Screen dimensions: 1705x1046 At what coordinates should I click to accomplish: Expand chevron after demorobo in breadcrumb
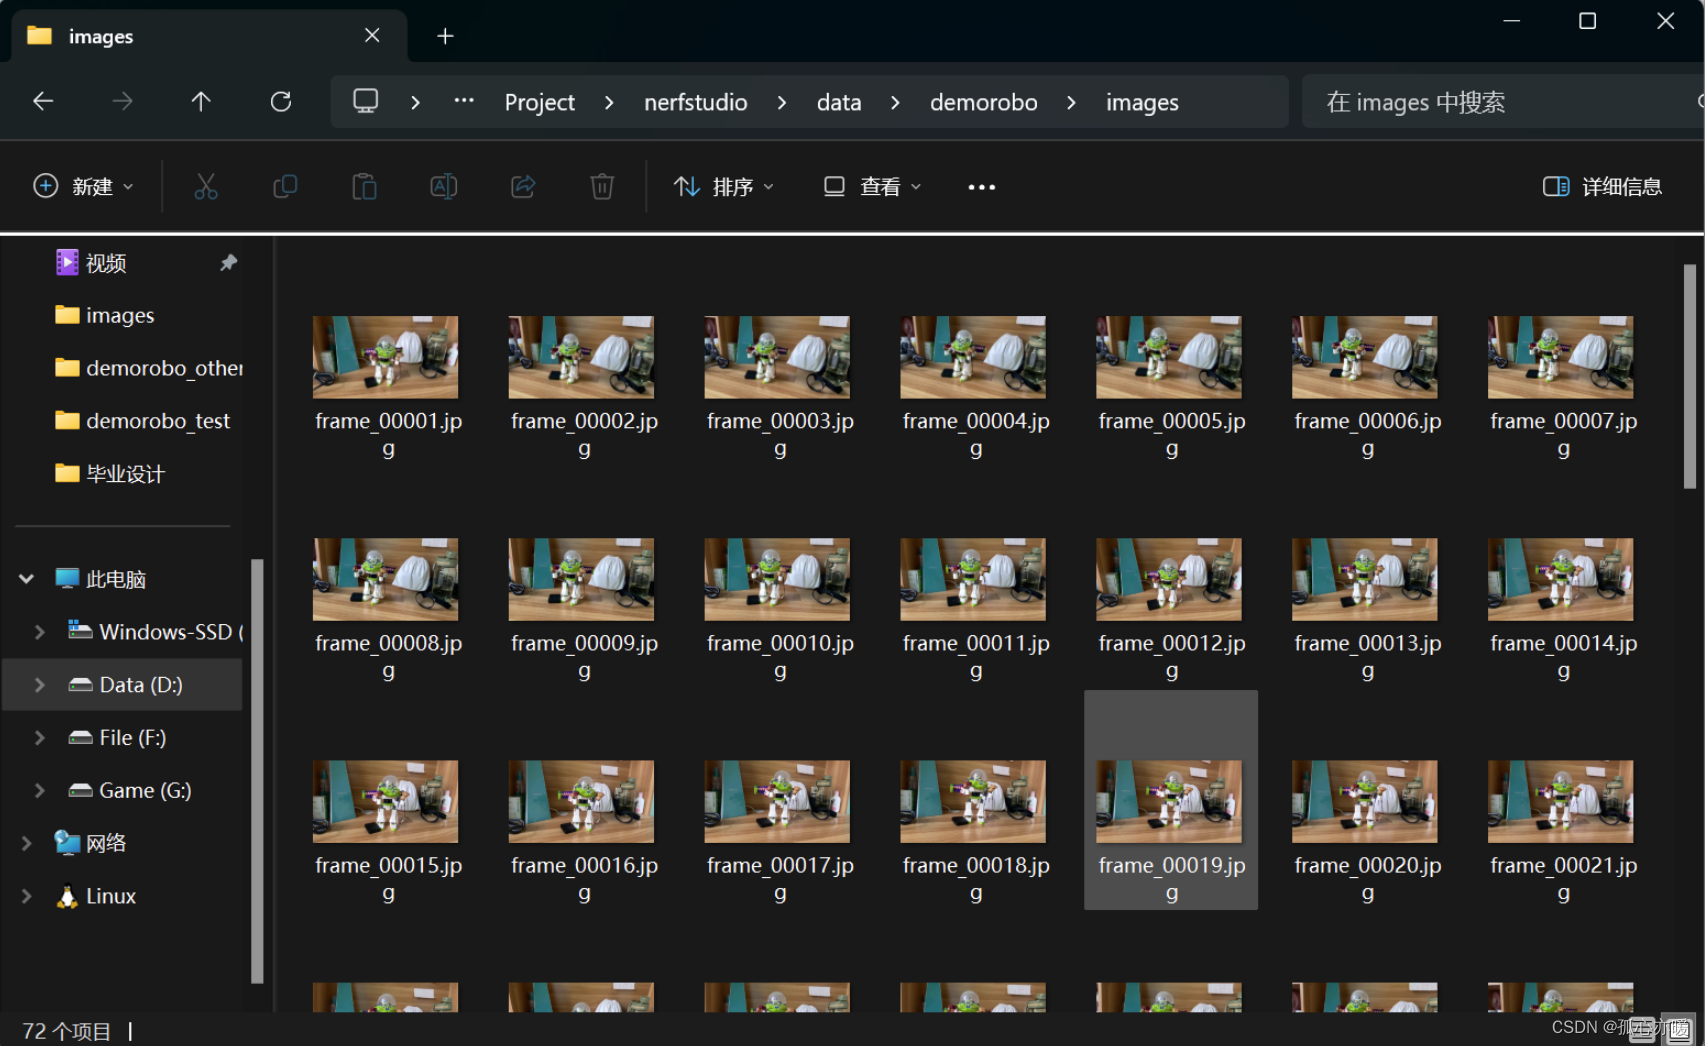pyautogui.click(x=1071, y=102)
